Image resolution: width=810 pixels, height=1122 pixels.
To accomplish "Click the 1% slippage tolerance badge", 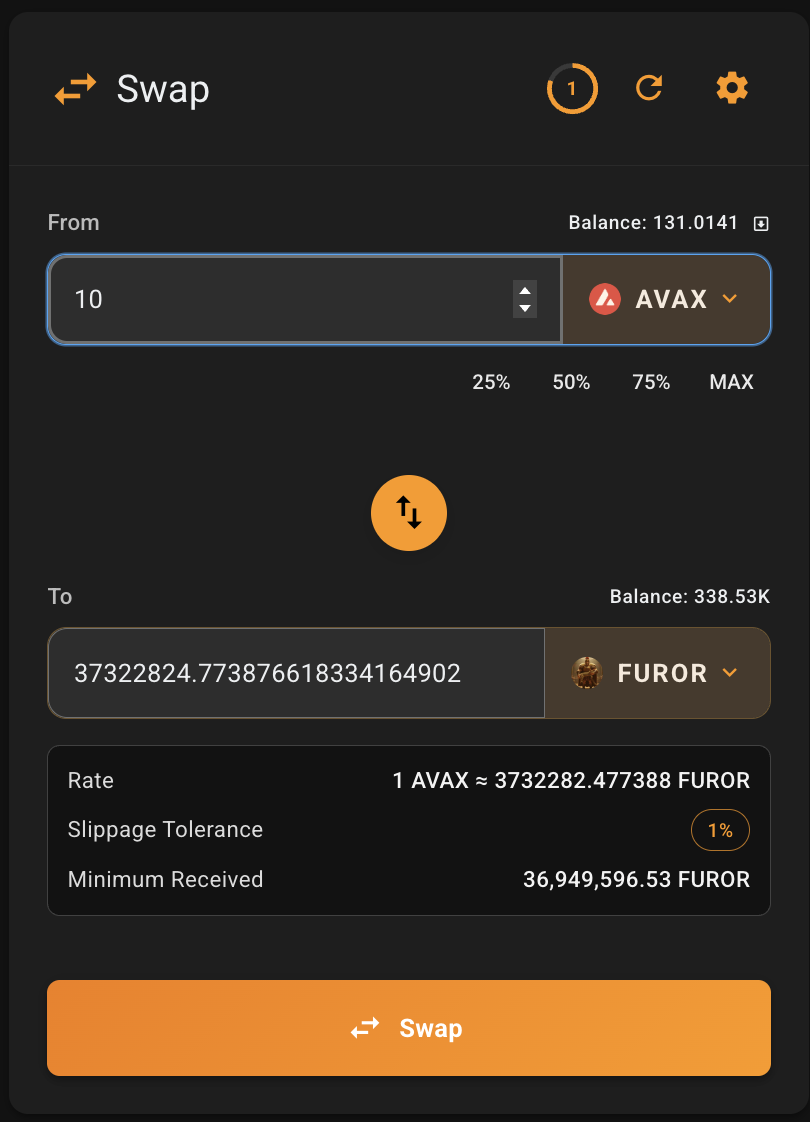I will click(x=720, y=830).
